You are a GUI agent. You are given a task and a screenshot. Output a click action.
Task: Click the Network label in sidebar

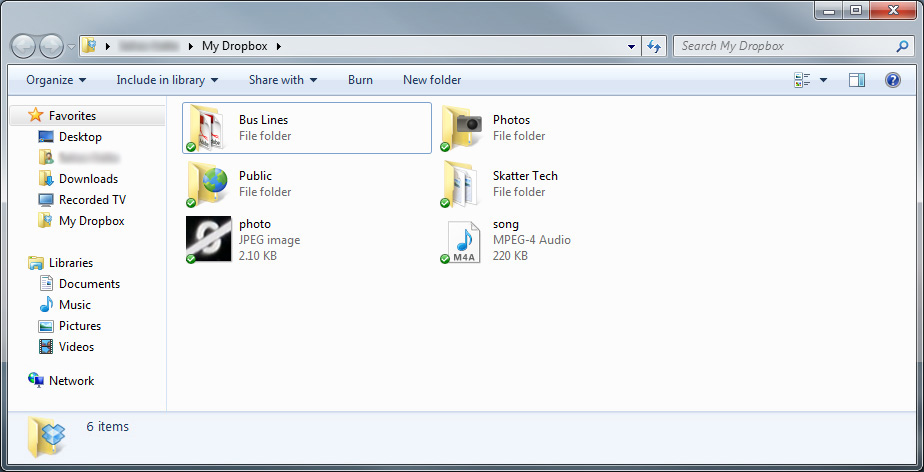tap(71, 381)
